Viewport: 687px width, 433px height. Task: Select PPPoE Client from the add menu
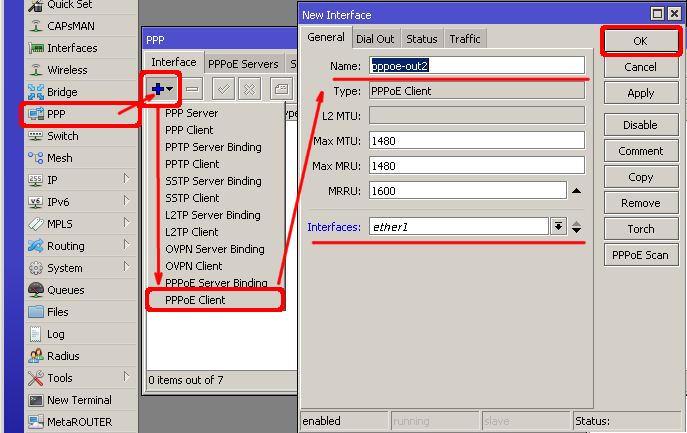coord(195,300)
